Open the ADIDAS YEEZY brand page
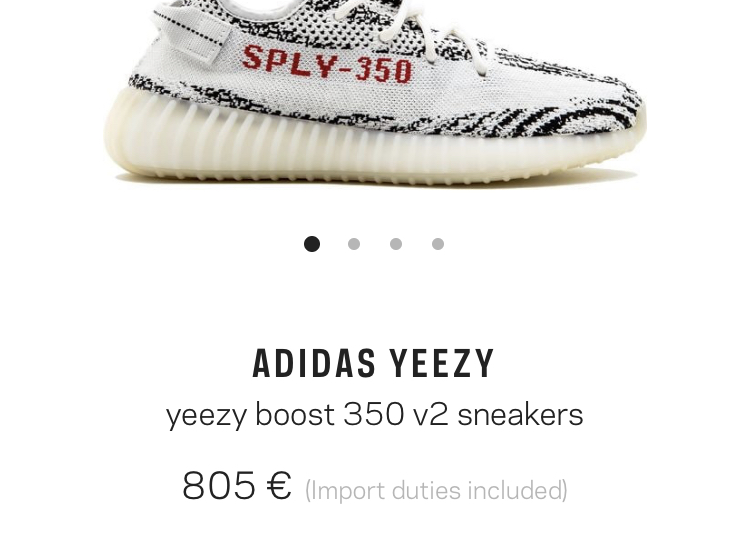750x535 pixels. click(x=373, y=363)
